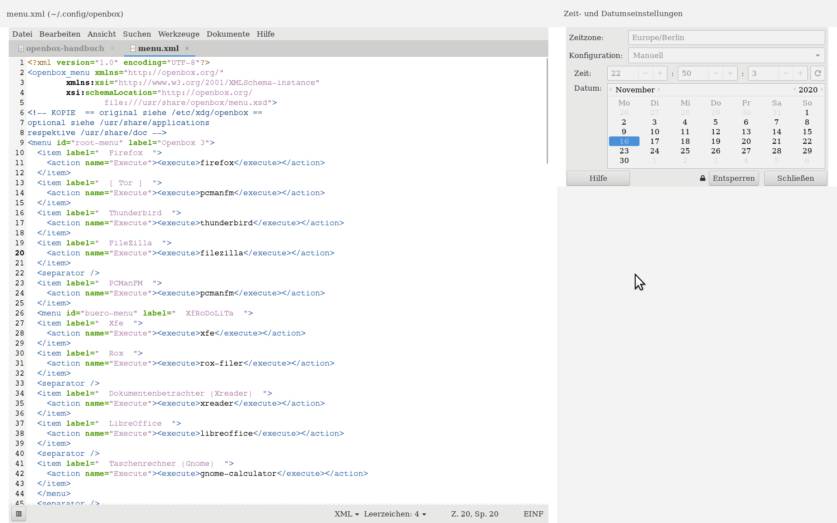Switch to the openbox-handbuch tab
Image resolution: width=837 pixels, height=523 pixels.
pyautogui.click(x=63, y=48)
